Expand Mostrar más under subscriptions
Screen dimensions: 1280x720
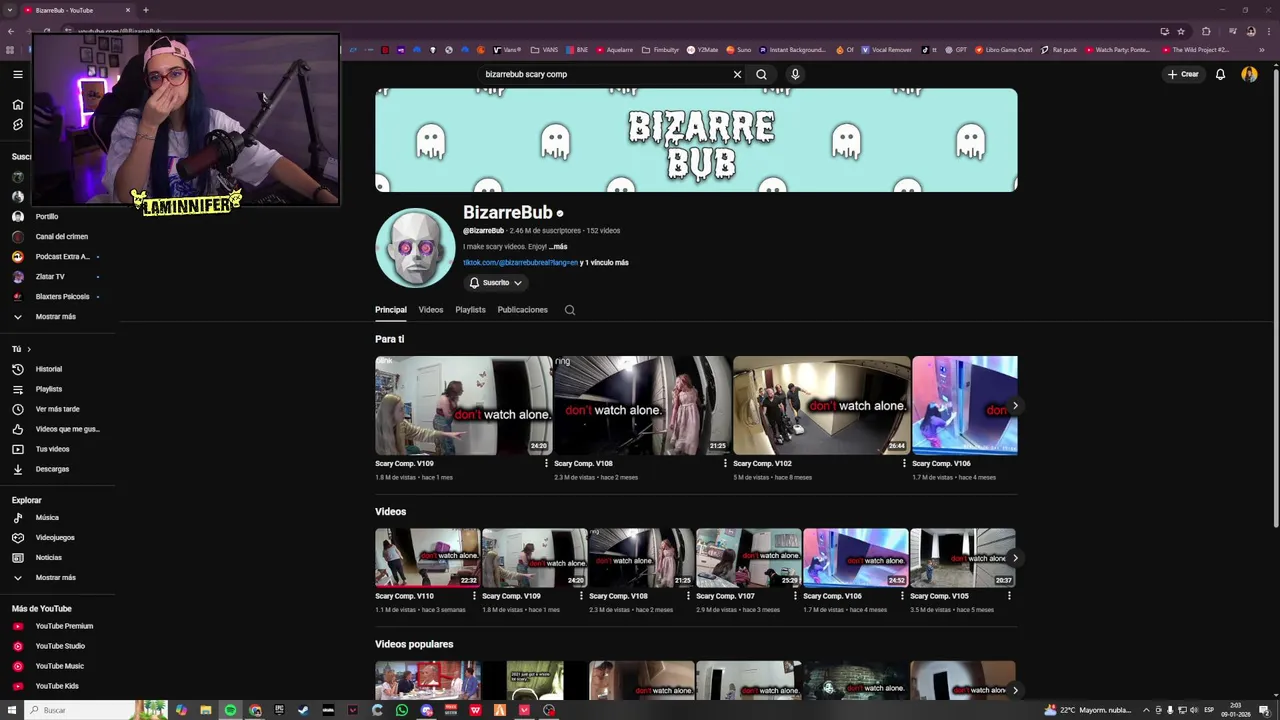tap(56, 317)
